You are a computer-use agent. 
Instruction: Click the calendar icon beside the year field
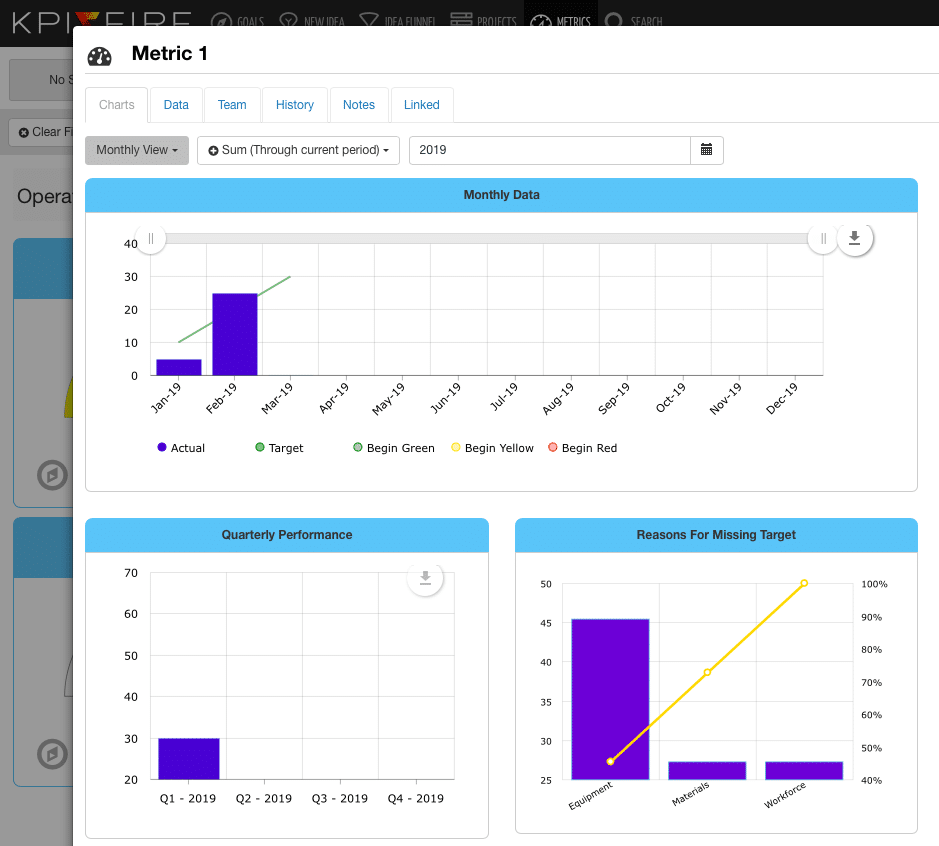[x=706, y=150]
